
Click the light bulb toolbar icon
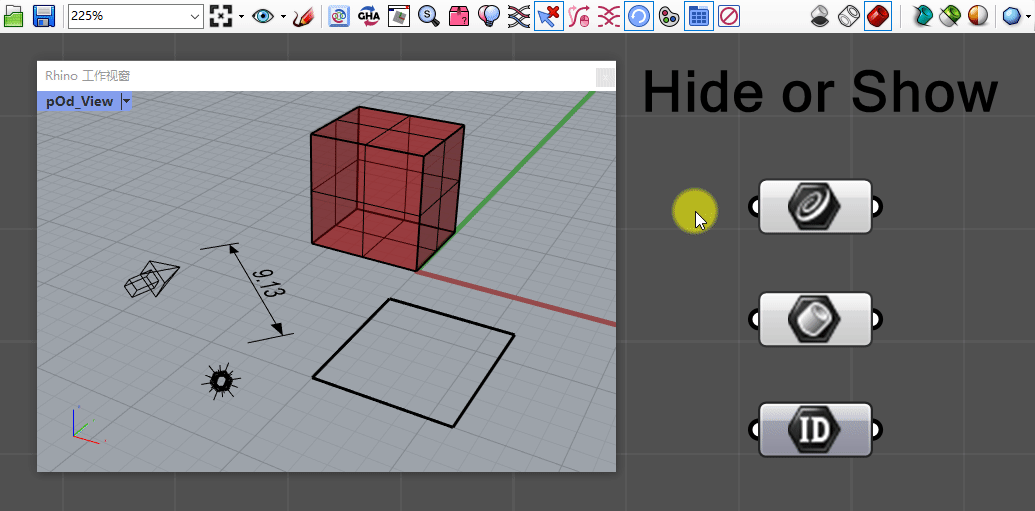point(489,16)
